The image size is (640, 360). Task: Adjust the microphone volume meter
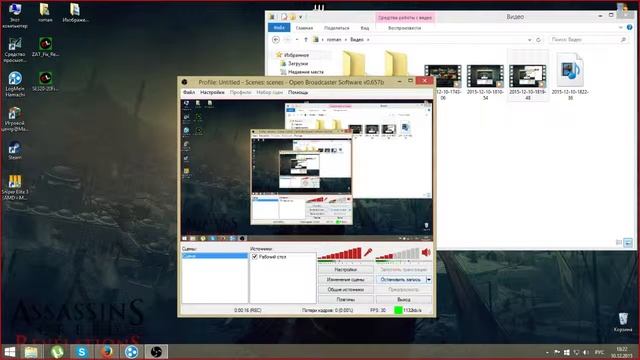[x=340, y=253]
